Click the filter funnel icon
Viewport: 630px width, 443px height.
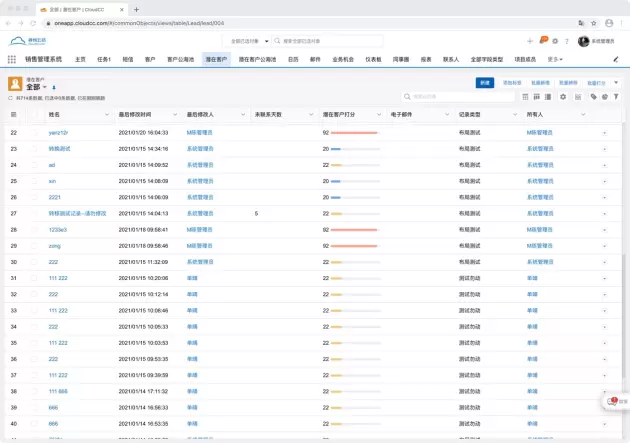tap(617, 97)
